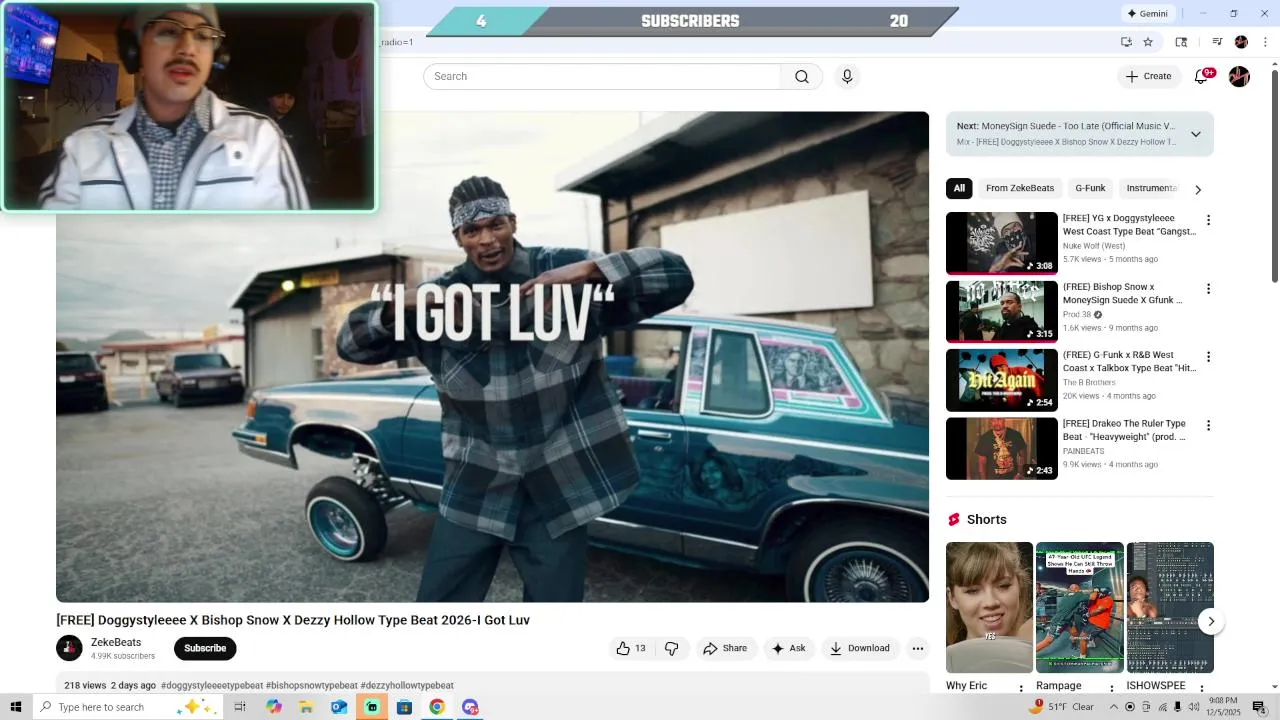Image resolution: width=1280 pixels, height=720 pixels.
Task: Open YouTube notifications bell
Action: click(1202, 77)
